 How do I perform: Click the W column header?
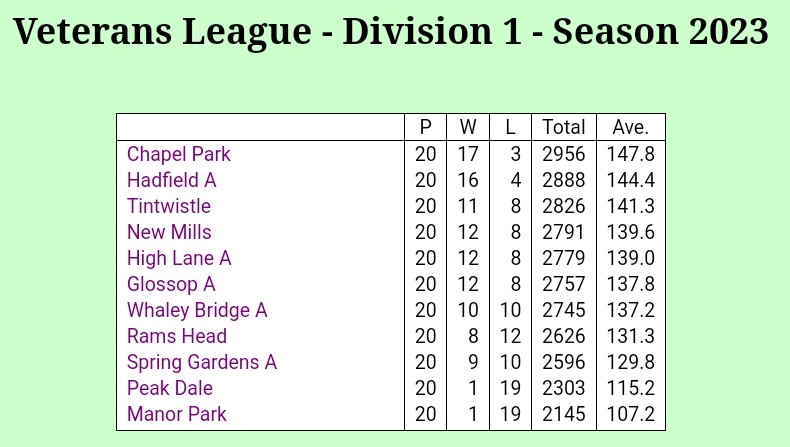(x=468, y=127)
